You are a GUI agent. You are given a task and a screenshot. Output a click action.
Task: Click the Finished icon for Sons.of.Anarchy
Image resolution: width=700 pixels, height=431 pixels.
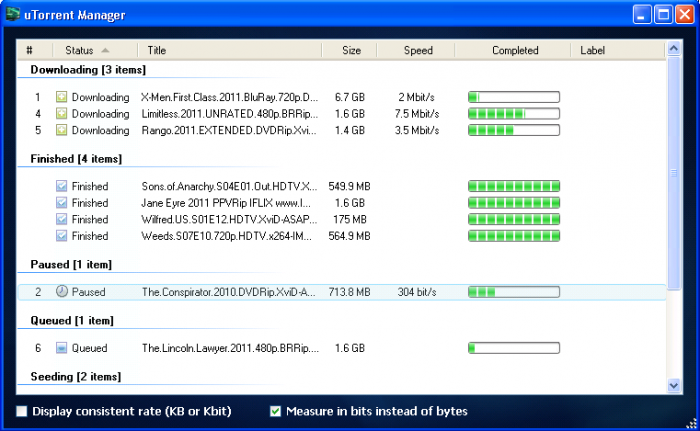click(61, 186)
